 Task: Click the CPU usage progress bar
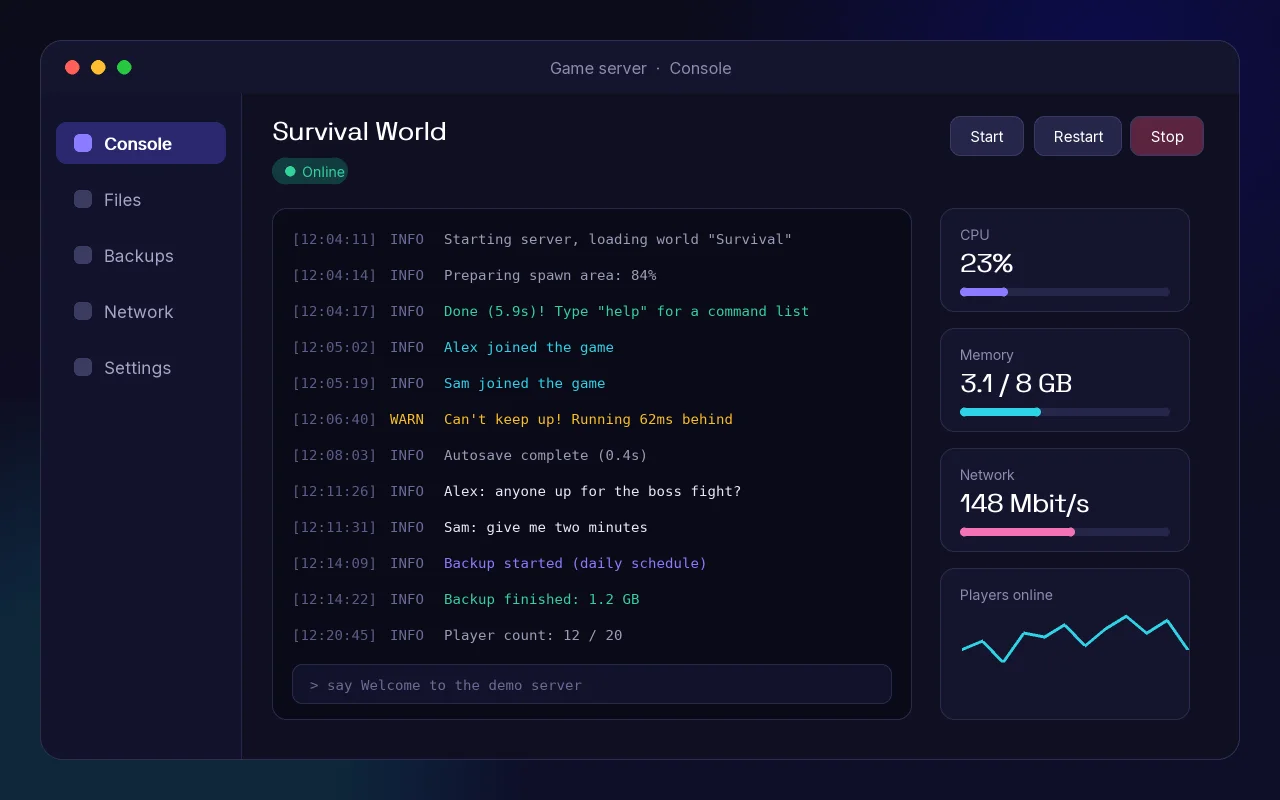pos(1065,292)
